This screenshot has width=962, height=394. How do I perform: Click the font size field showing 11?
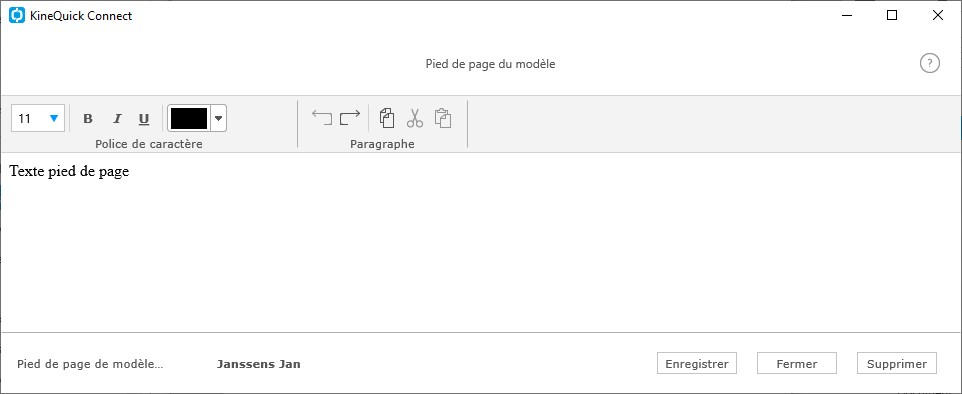pos(37,118)
